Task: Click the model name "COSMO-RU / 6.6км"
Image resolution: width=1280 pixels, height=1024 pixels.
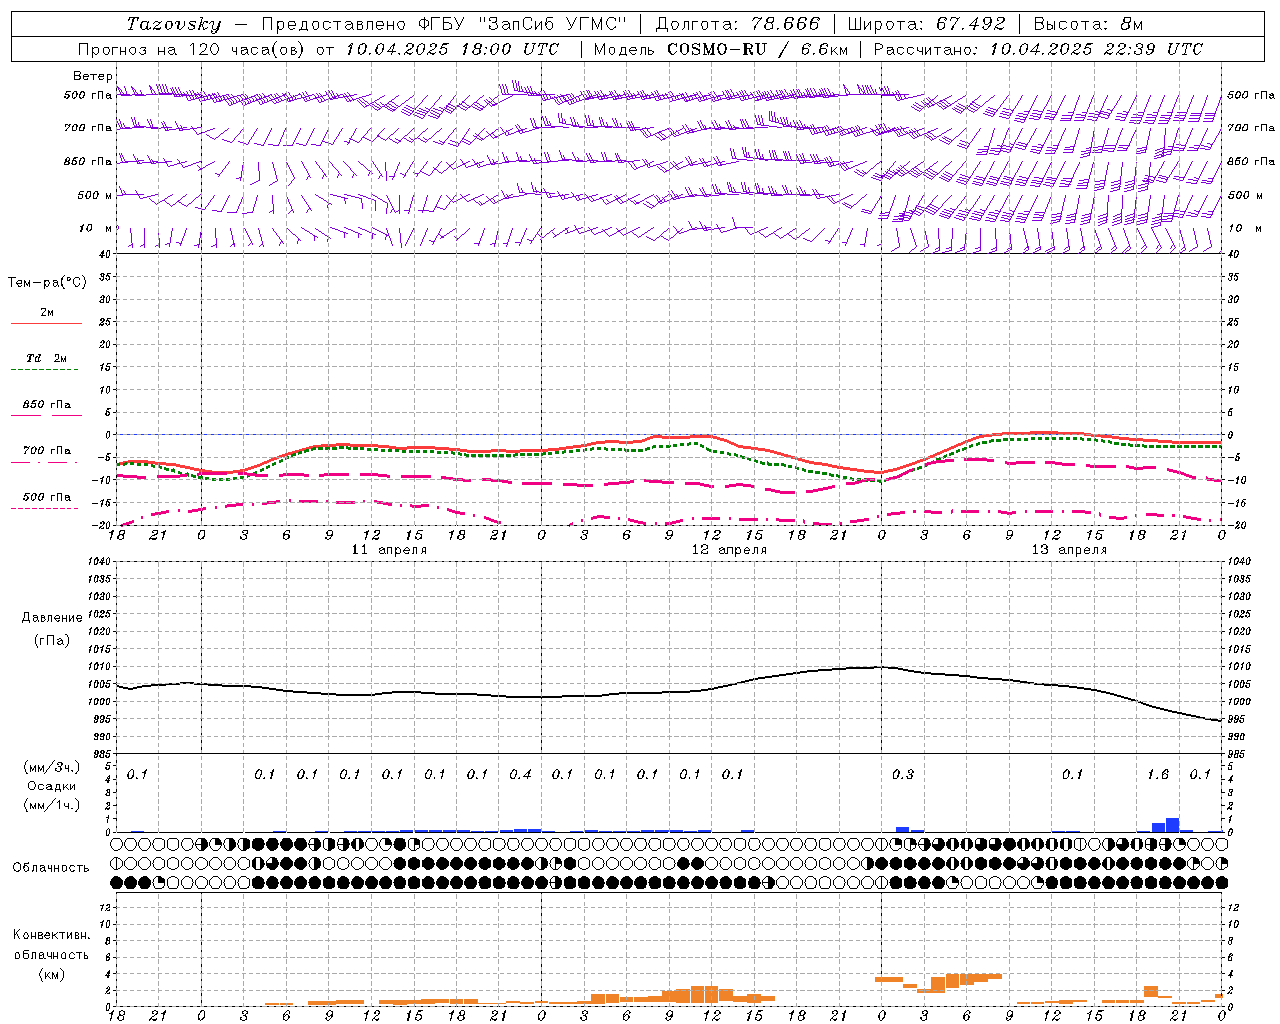Action: (x=758, y=49)
